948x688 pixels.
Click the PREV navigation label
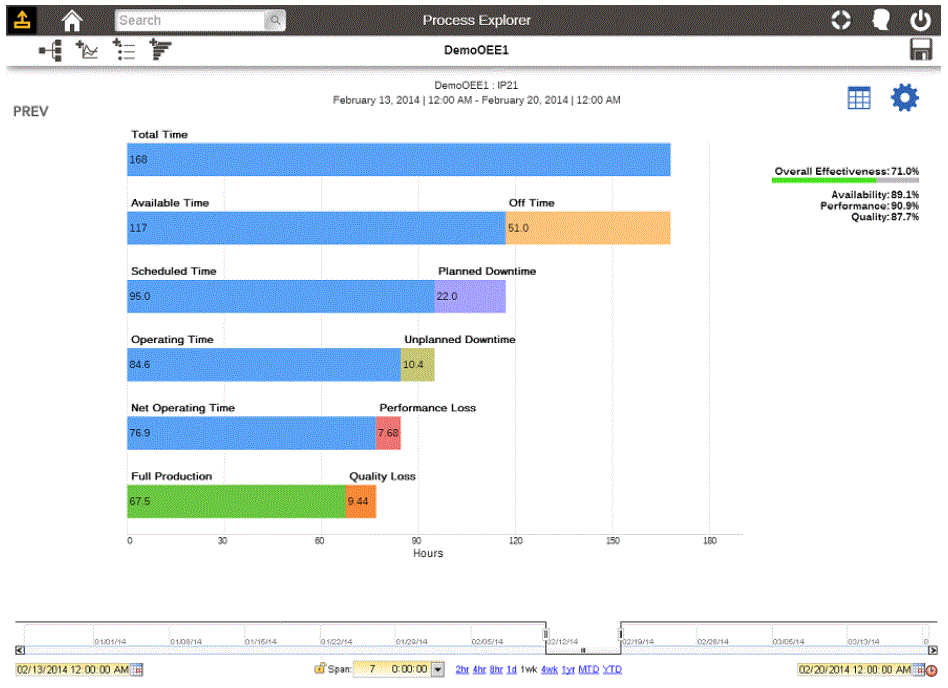point(31,111)
